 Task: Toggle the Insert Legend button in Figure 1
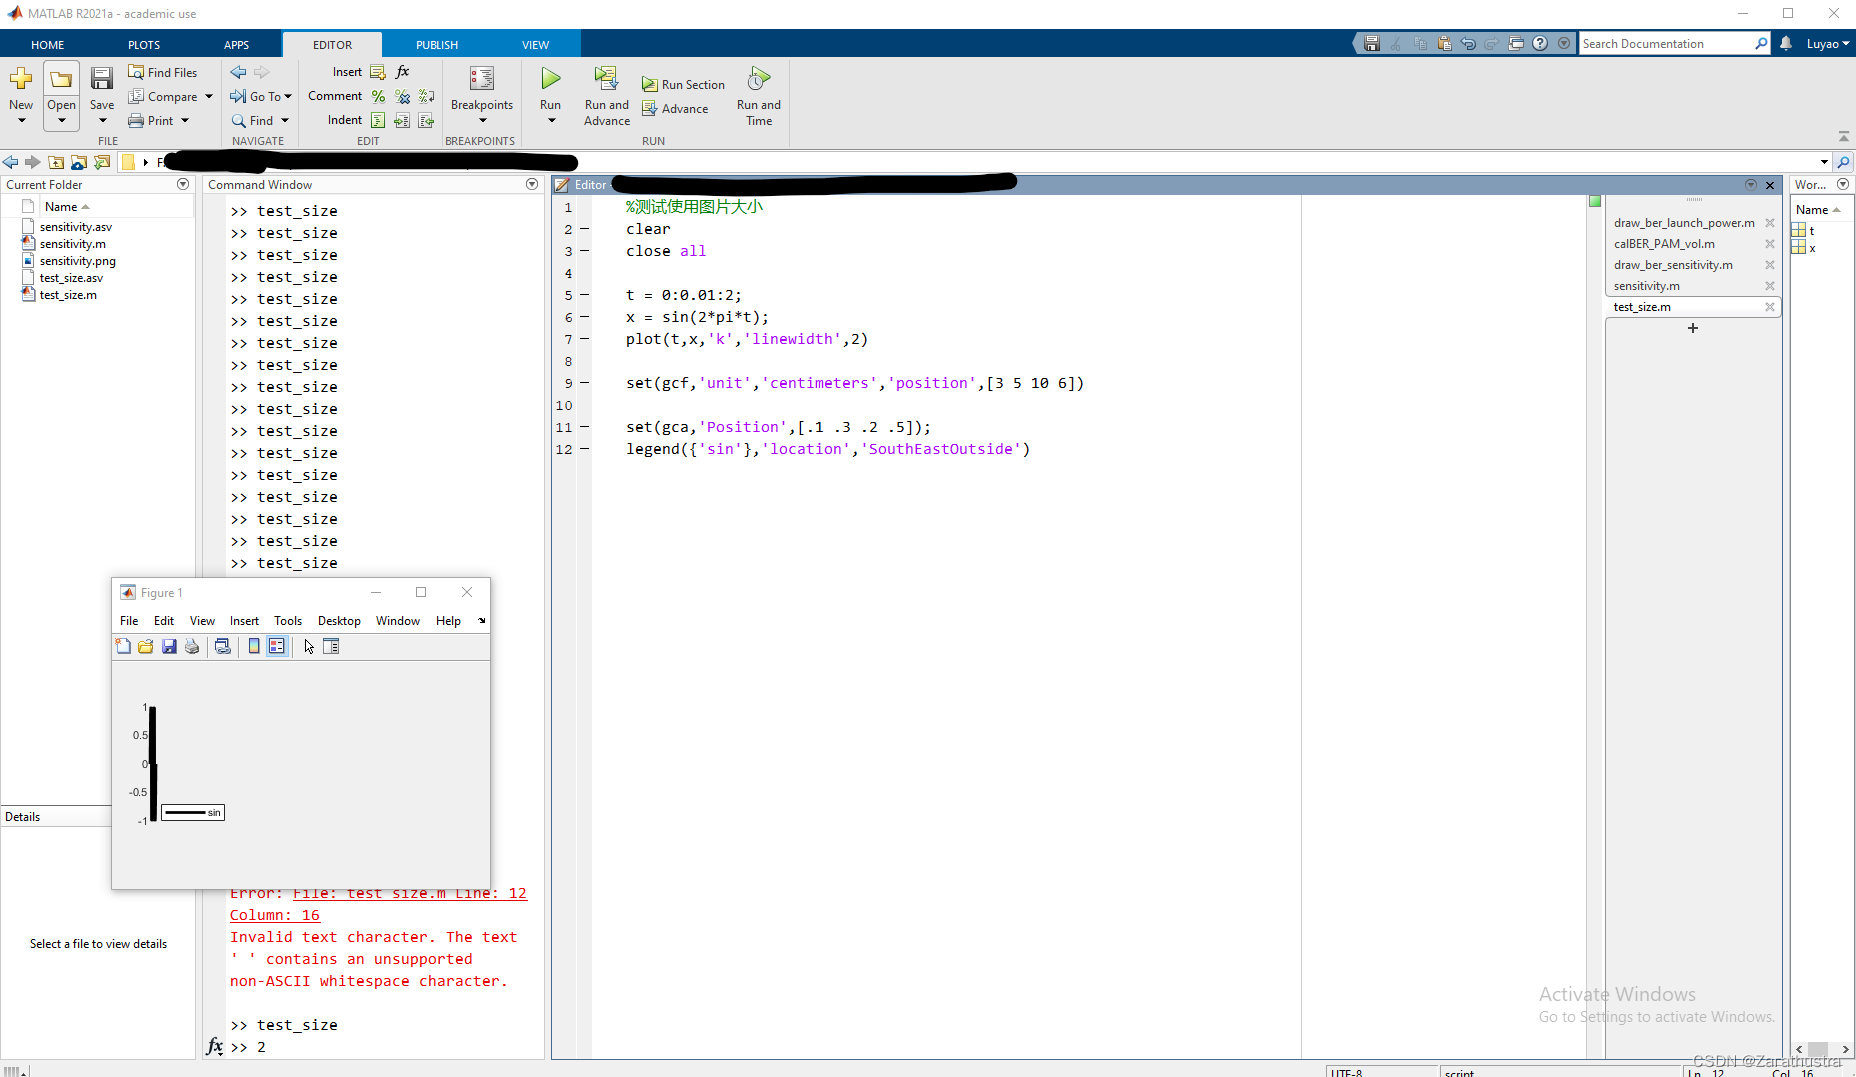[x=277, y=647]
